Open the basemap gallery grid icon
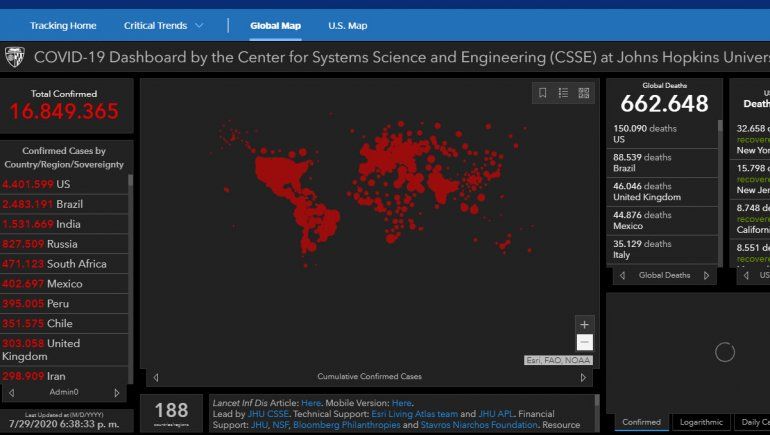Image resolution: width=770 pixels, height=435 pixels. pyautogui.click(x=584, y=93)
